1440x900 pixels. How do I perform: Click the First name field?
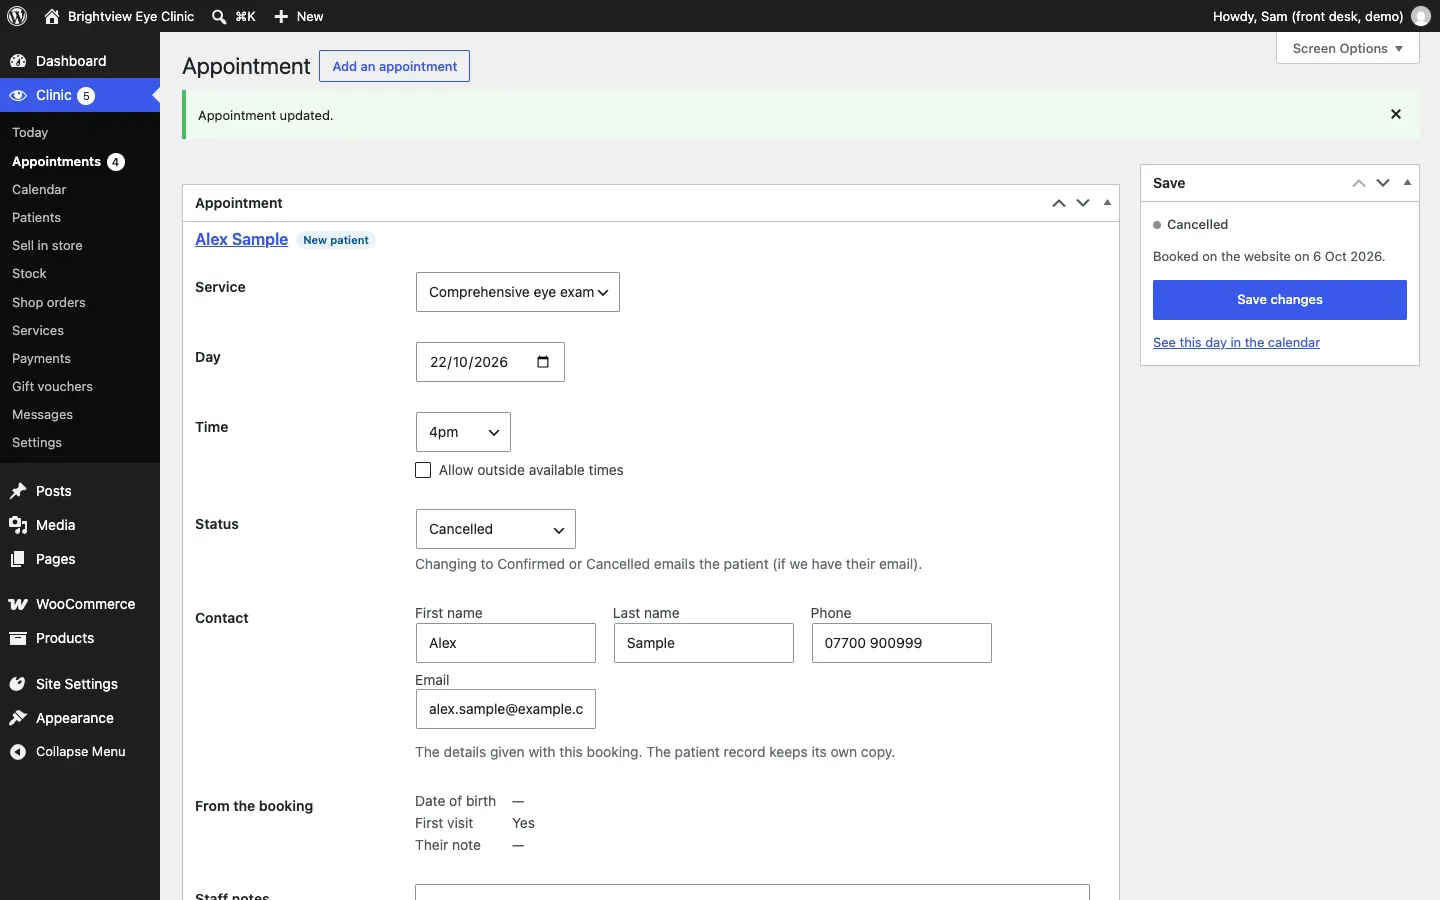tap(506, 643)
